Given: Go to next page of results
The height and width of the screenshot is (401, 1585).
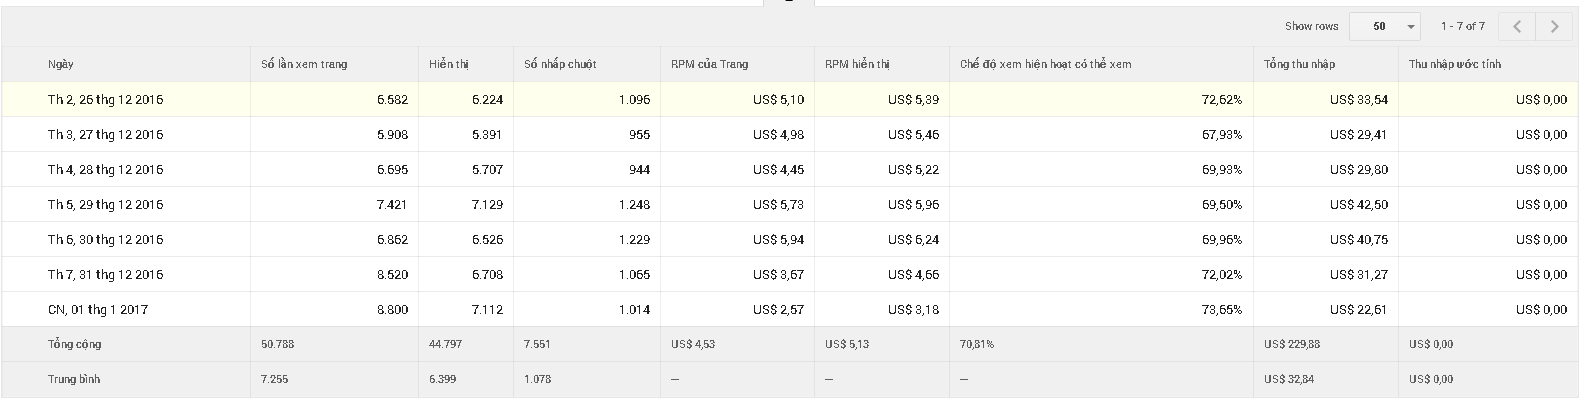Looking at the screenshot, I should (x=1554, y=27).
